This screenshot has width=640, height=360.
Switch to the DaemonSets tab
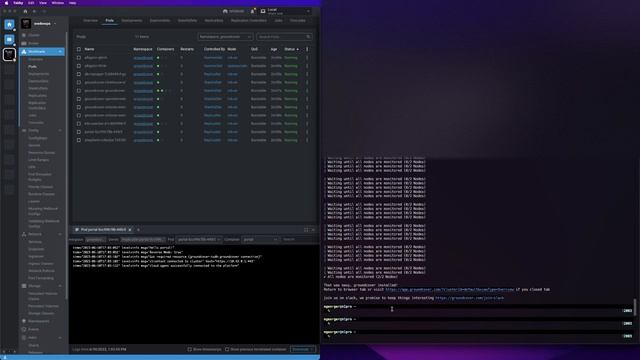pyautogui.click(x=160, y=20)
